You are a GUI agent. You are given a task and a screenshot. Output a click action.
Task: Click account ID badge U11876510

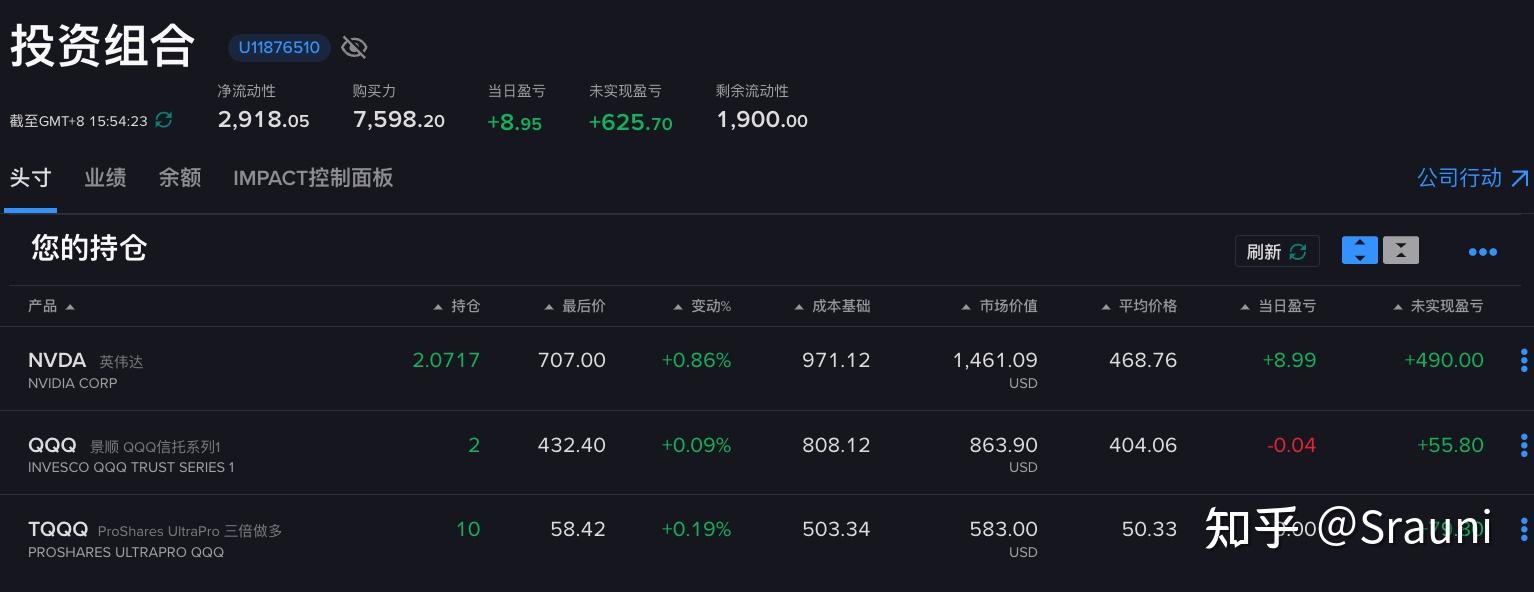[x=279, y=47]
